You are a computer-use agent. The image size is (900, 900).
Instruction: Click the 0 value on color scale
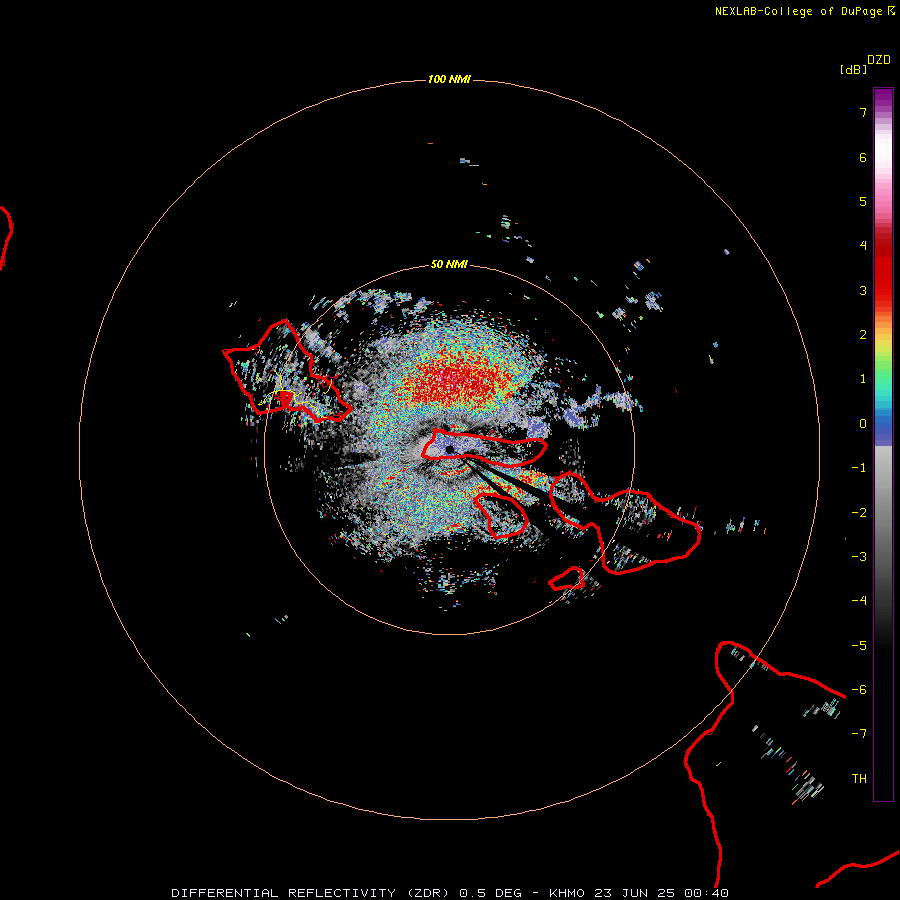click(x=863, y=424)
